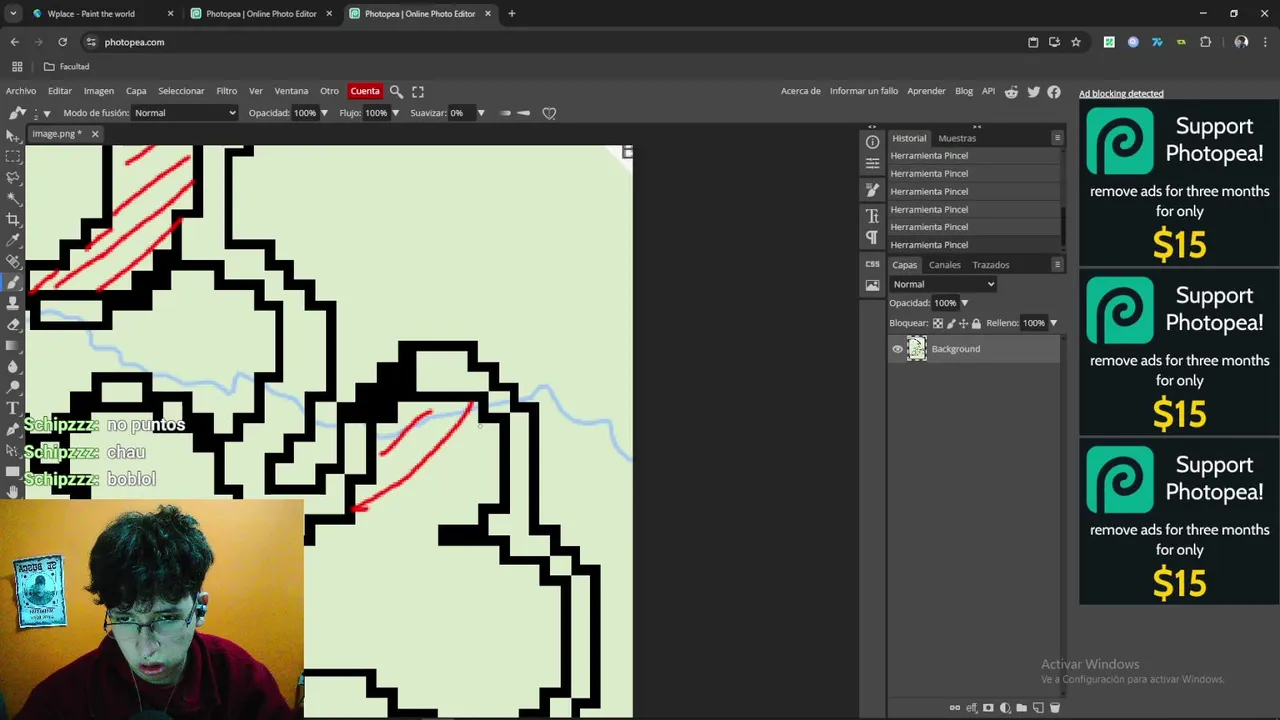The height and width of the screenshot is (720, 1280).
Task: Select the Gradient tool
Action: tap(12, 345)
